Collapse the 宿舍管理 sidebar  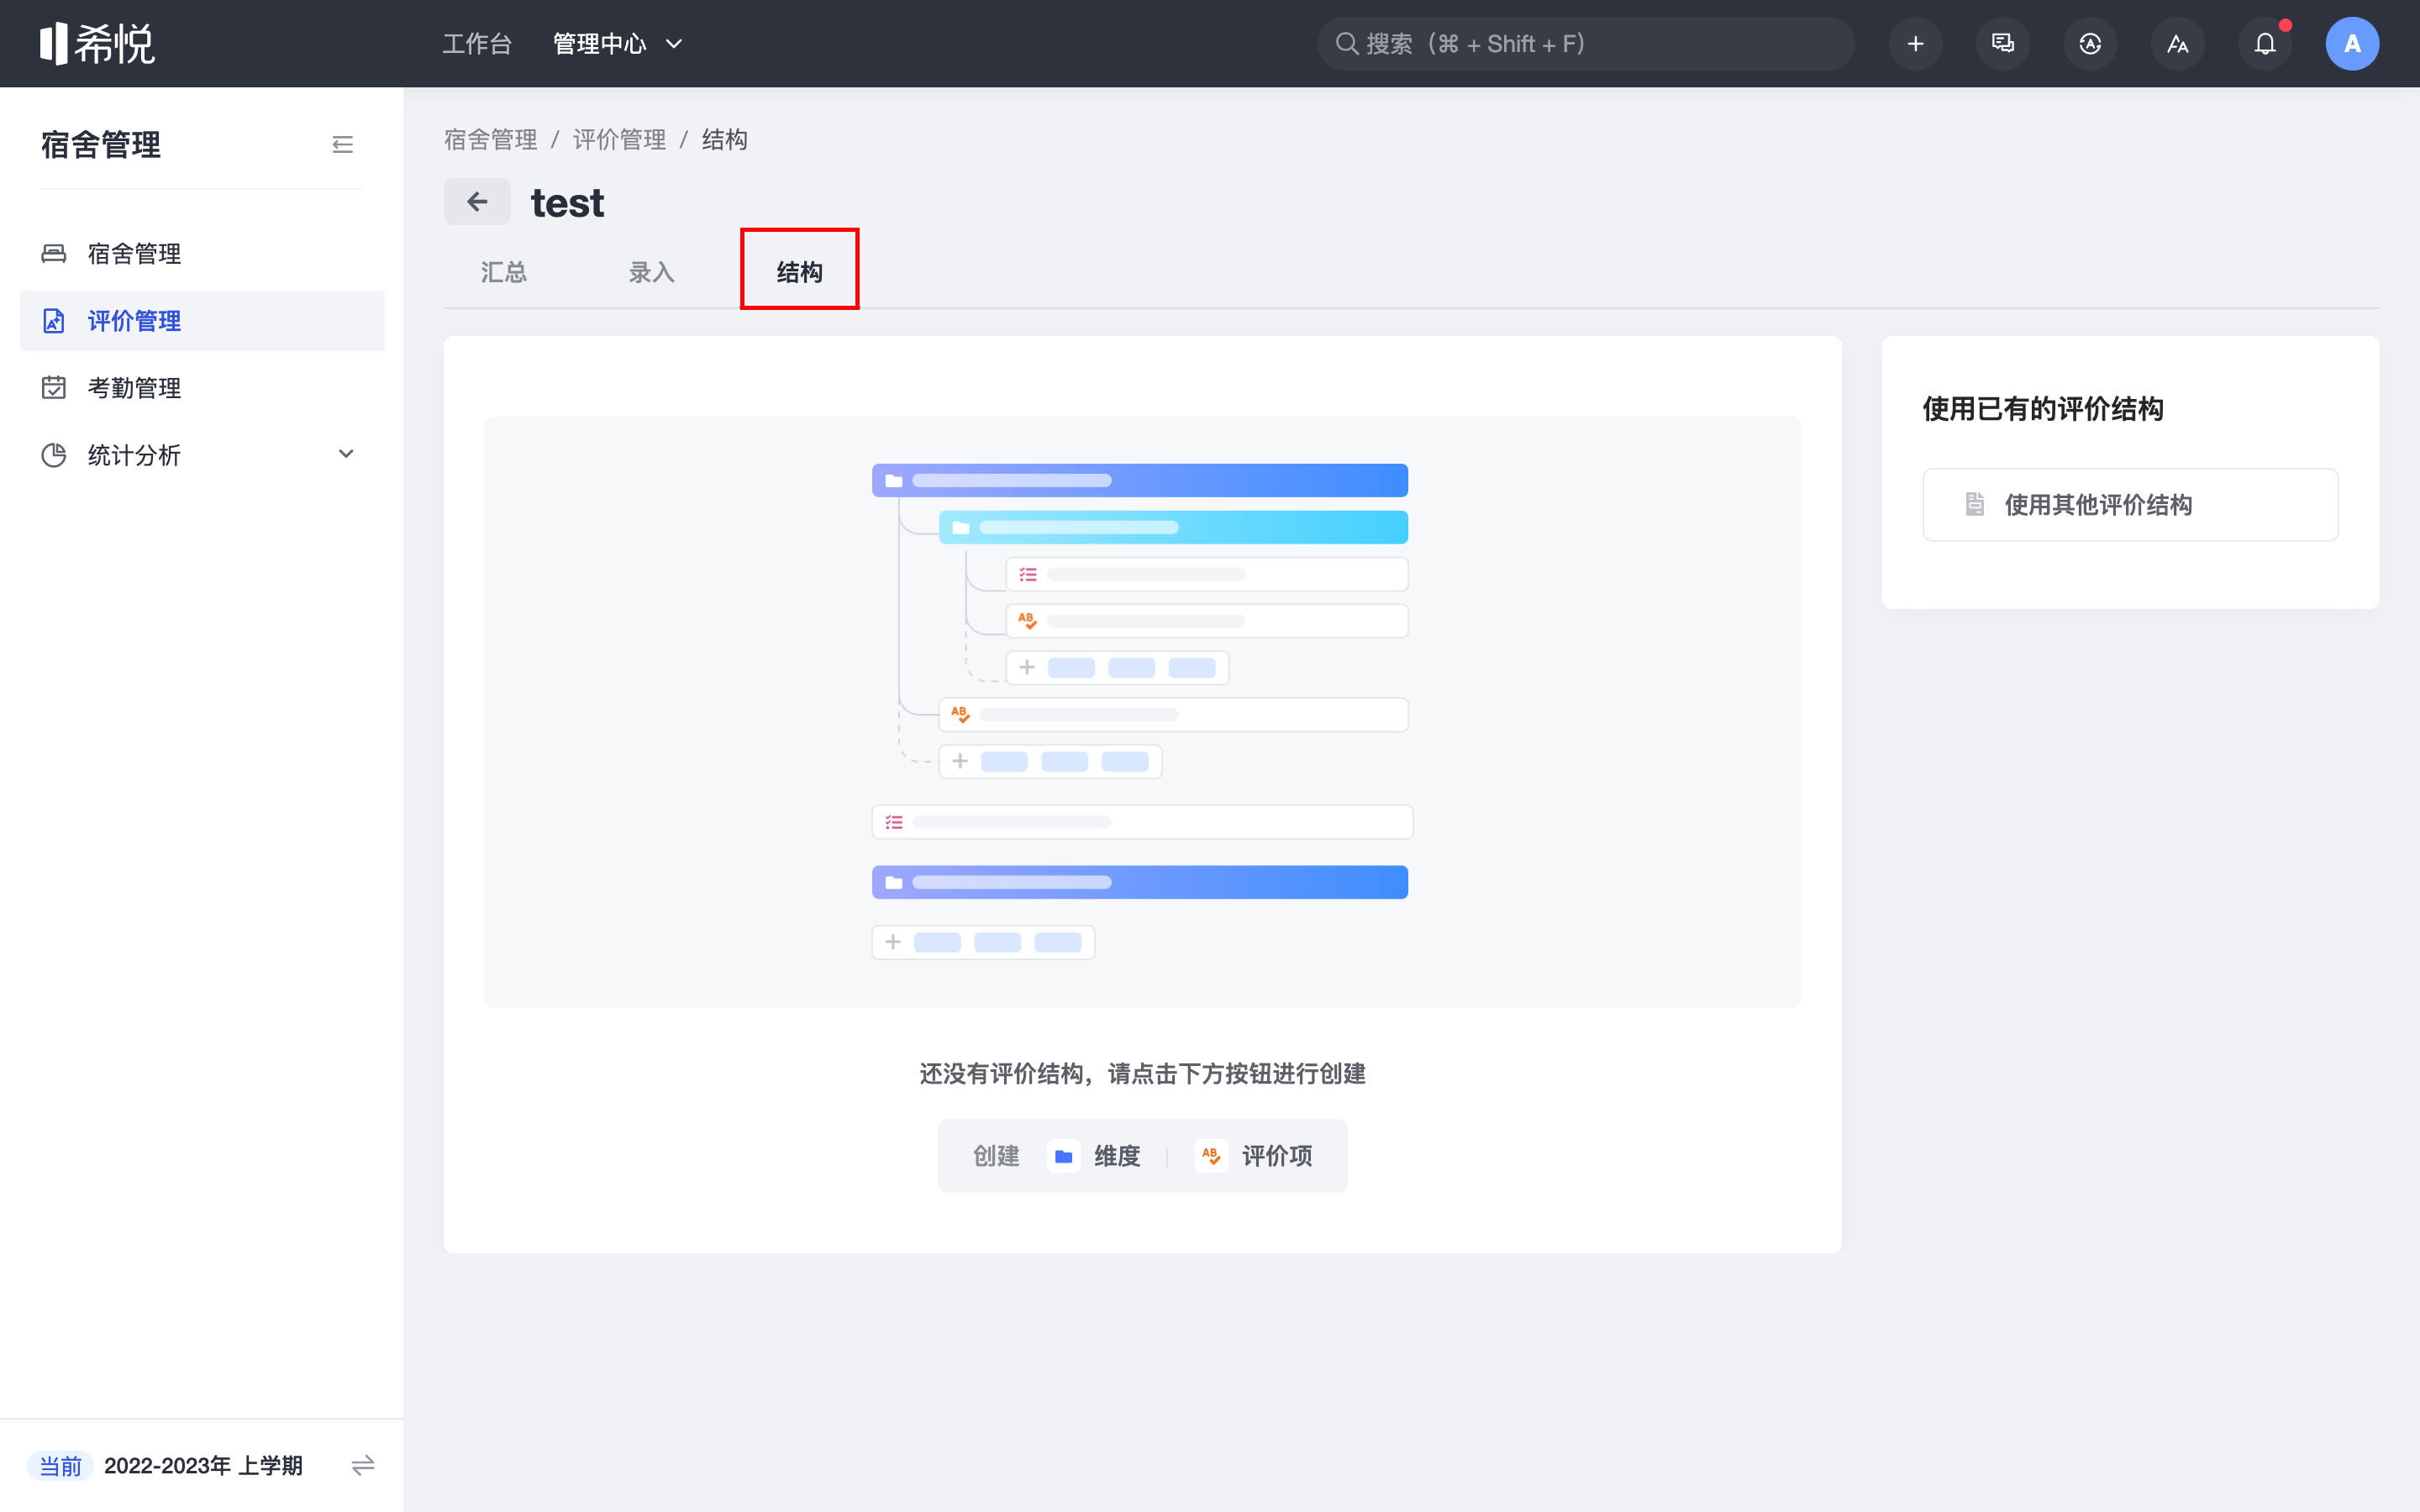click(342, 145)
